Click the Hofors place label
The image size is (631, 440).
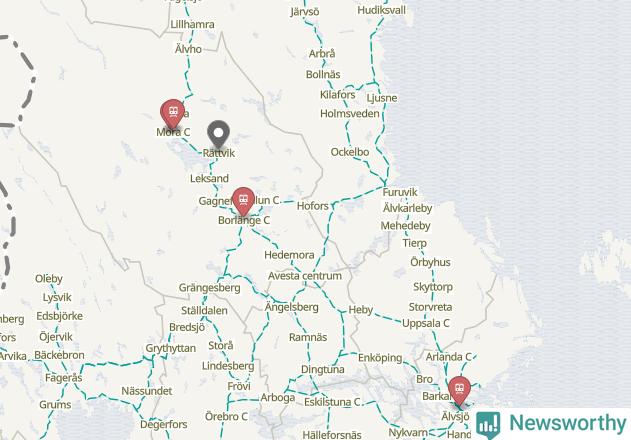click(x=313, y=206)
